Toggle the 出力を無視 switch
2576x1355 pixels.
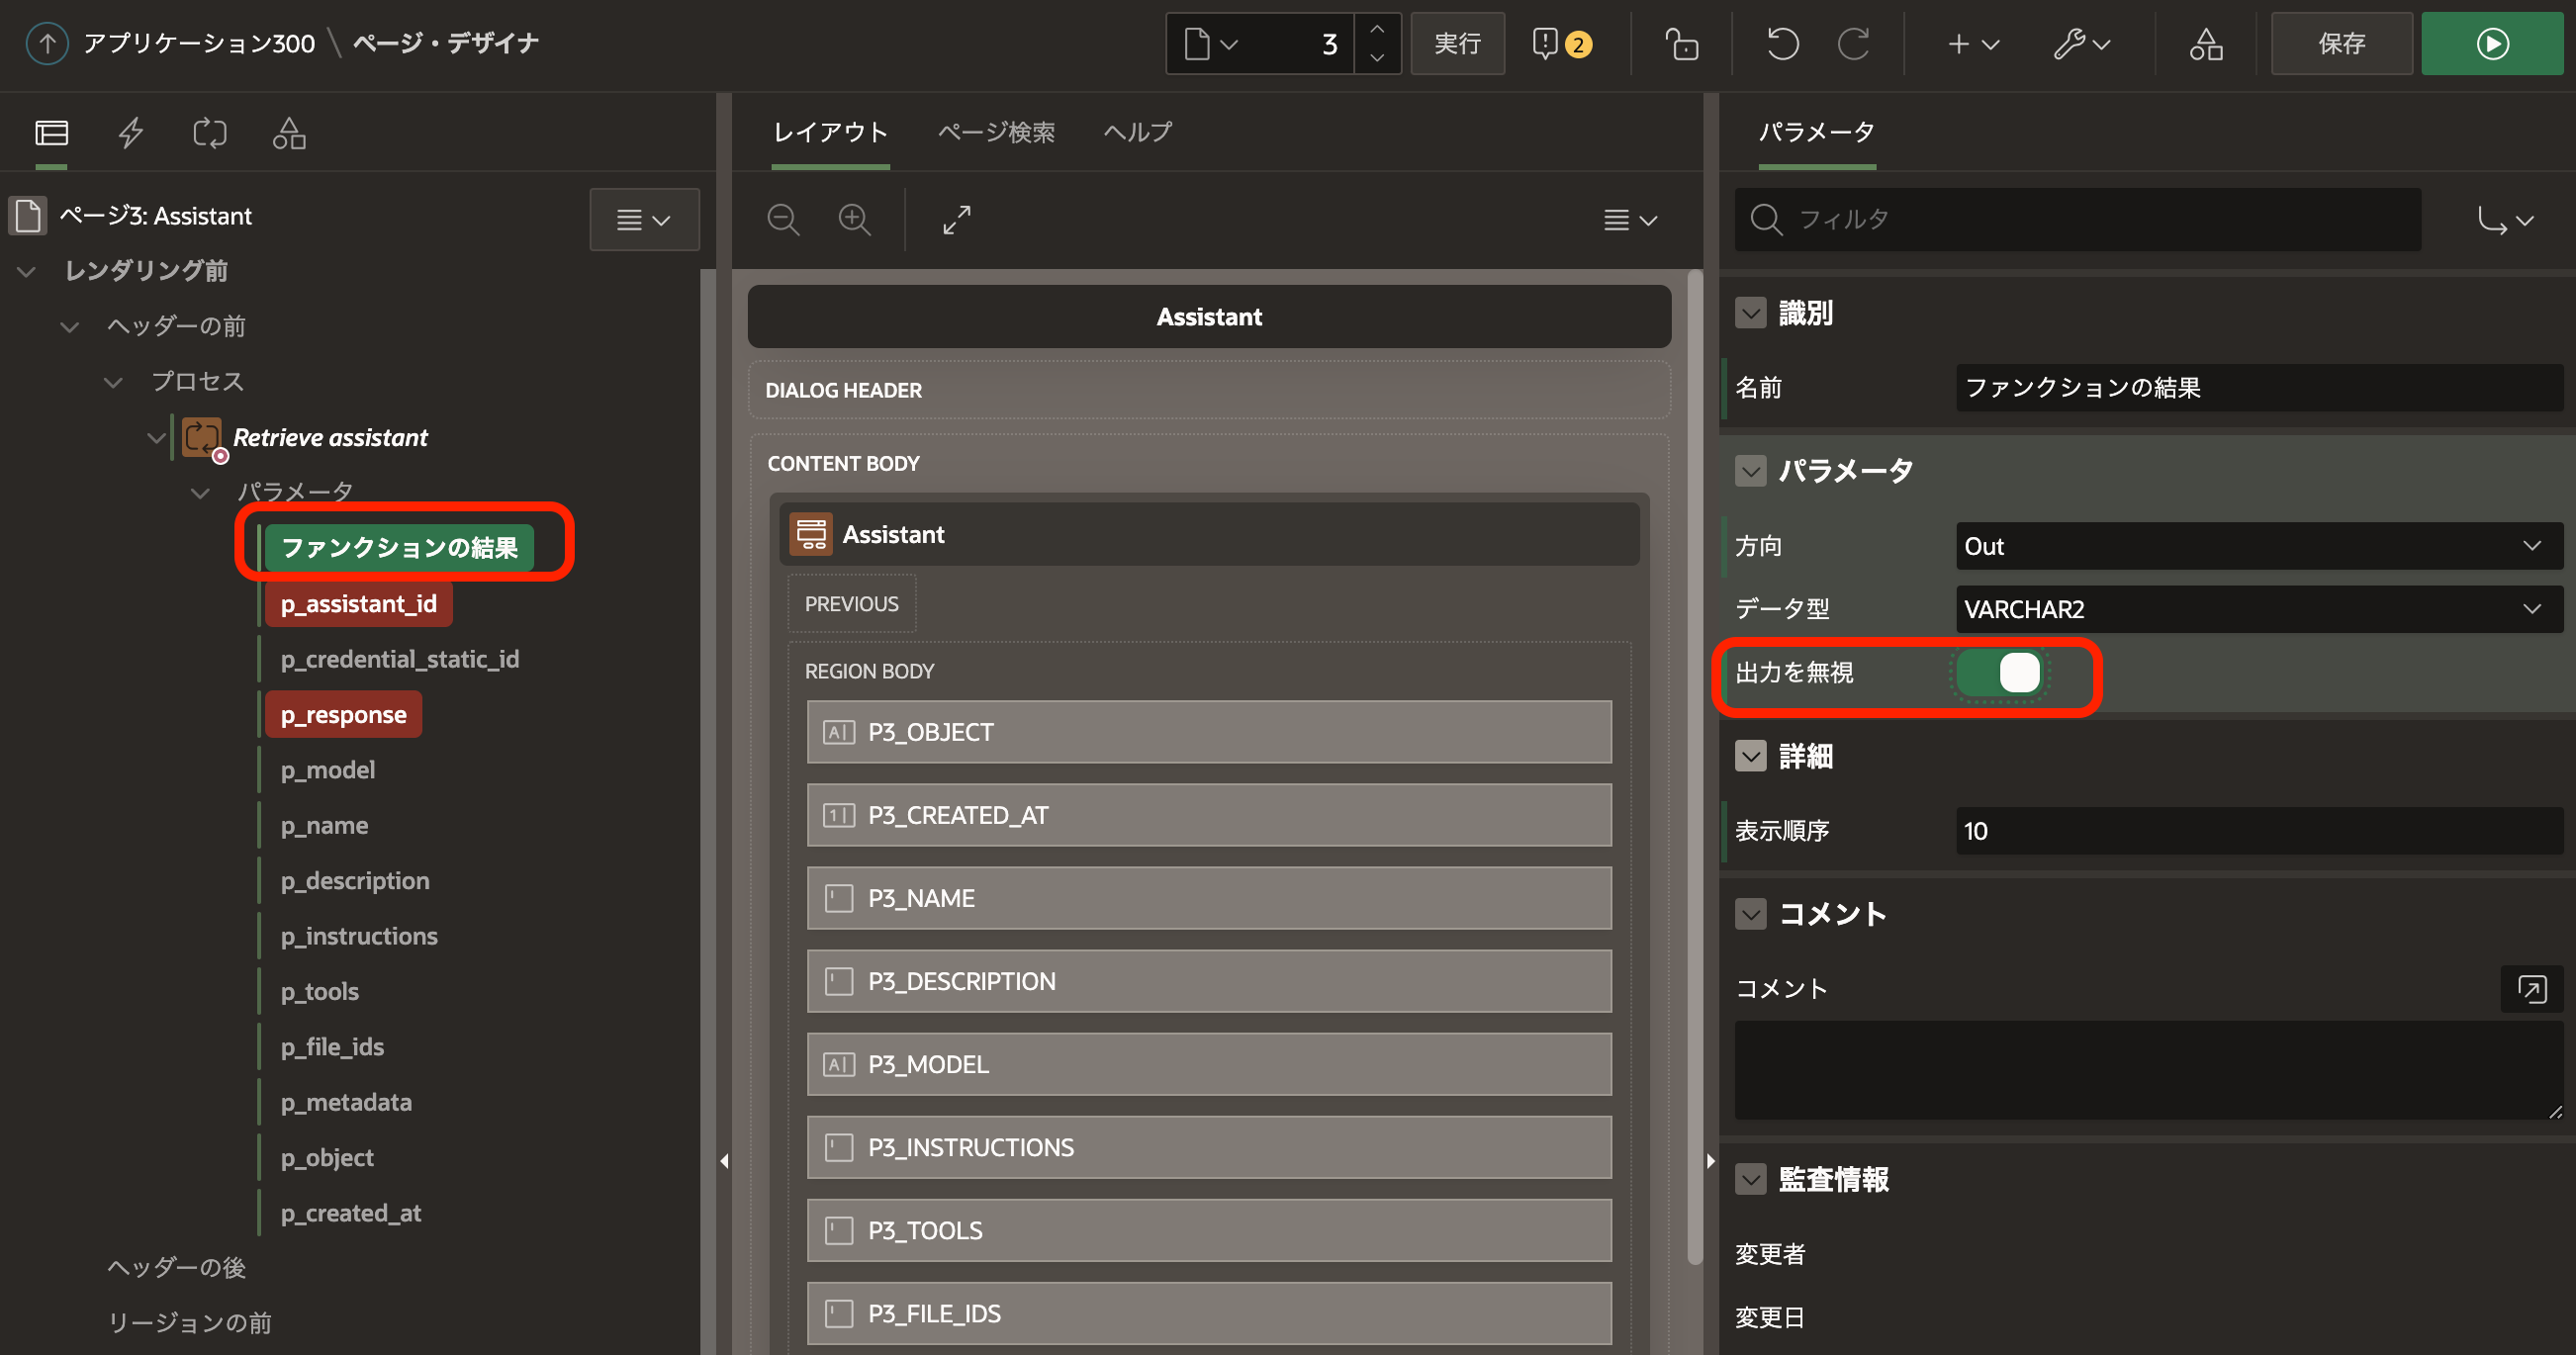click(x=1999, y=673)
